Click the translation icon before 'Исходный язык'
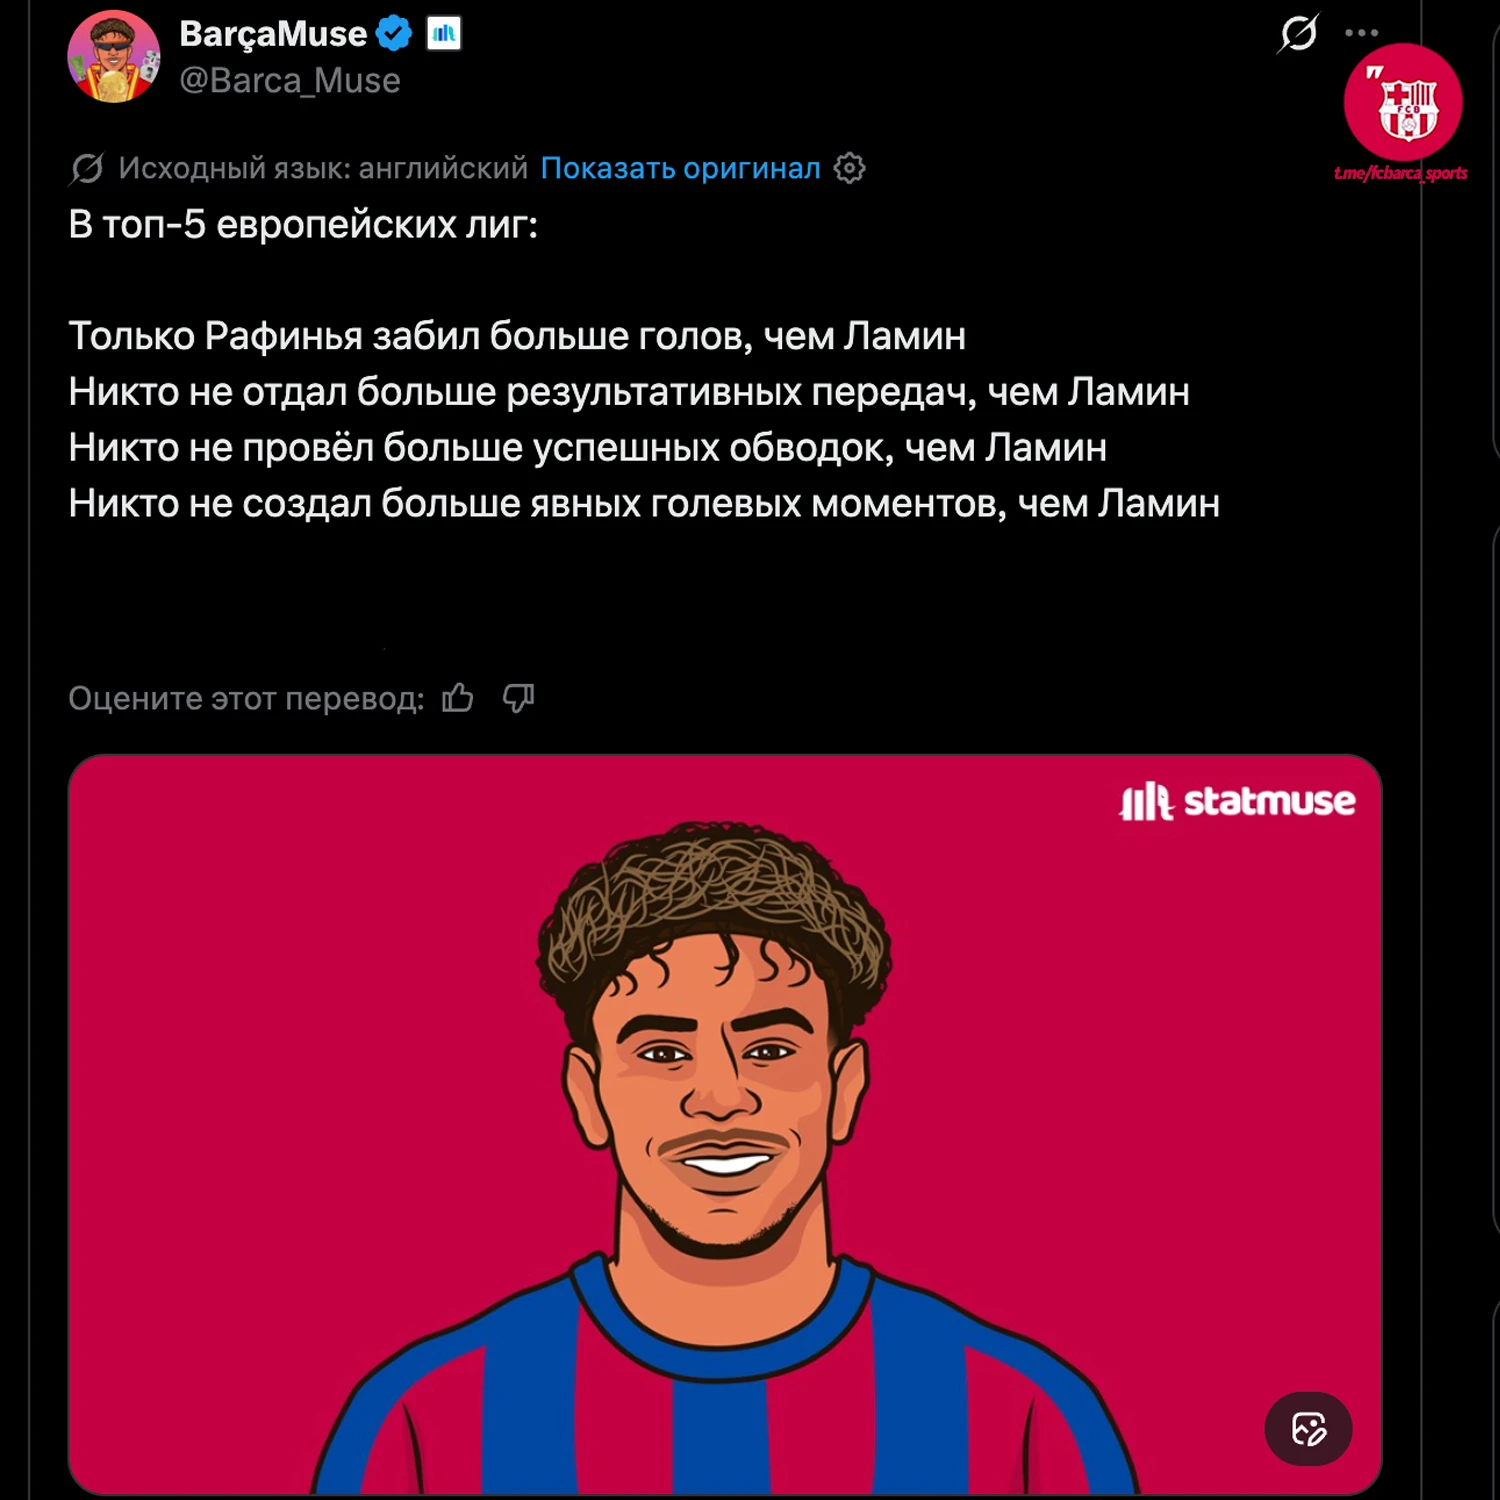The image size is (1500, 1500). (87, 169)
